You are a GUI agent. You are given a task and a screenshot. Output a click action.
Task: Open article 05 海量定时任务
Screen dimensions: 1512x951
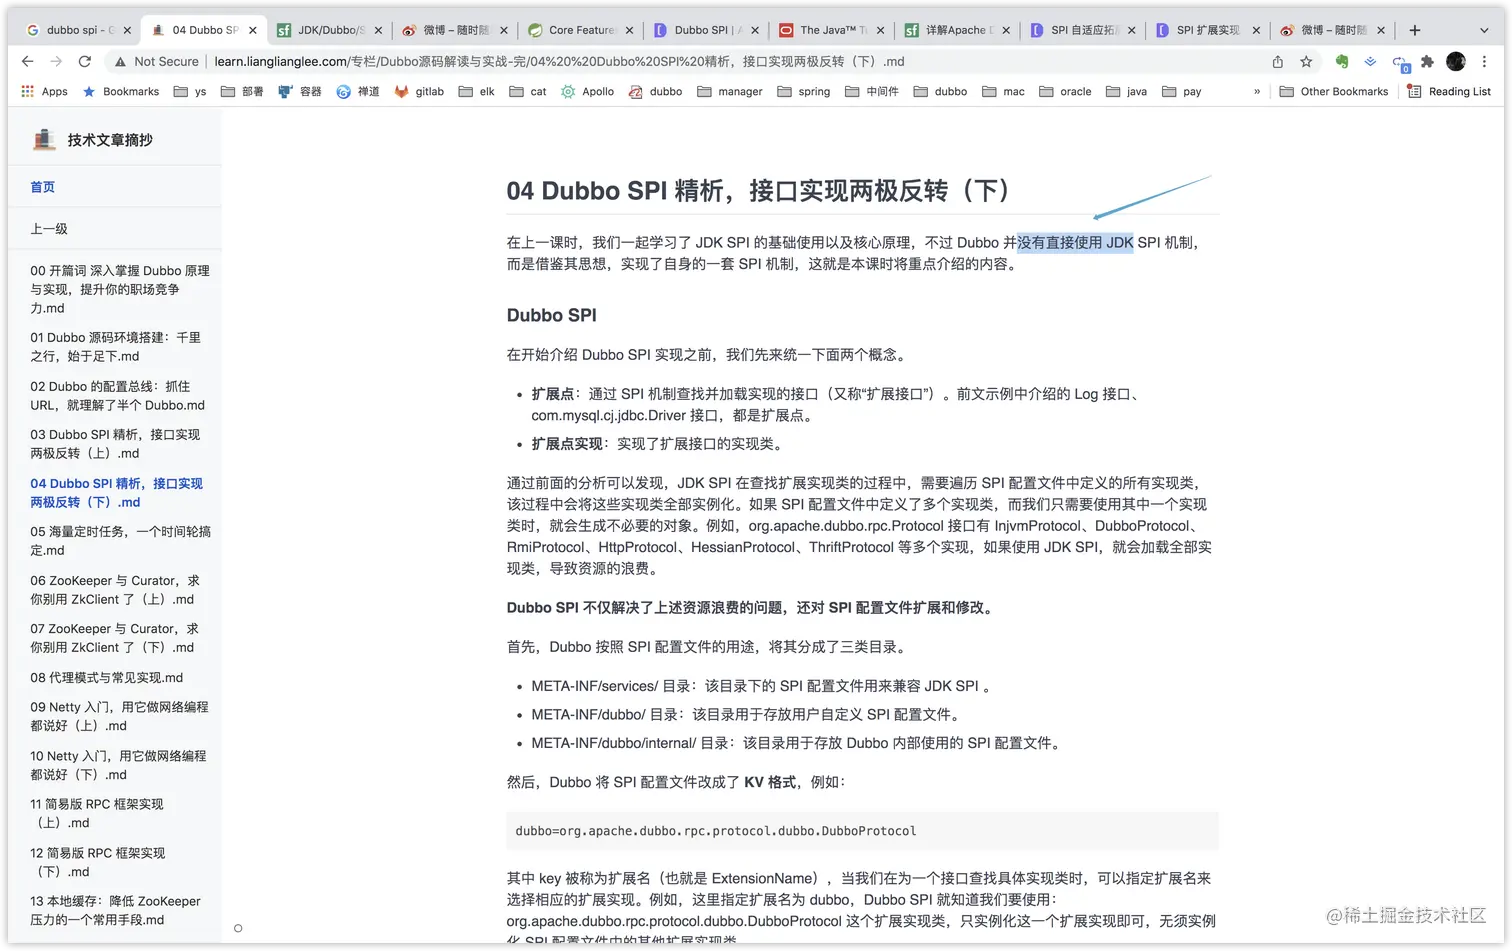(x=120, y=541)
